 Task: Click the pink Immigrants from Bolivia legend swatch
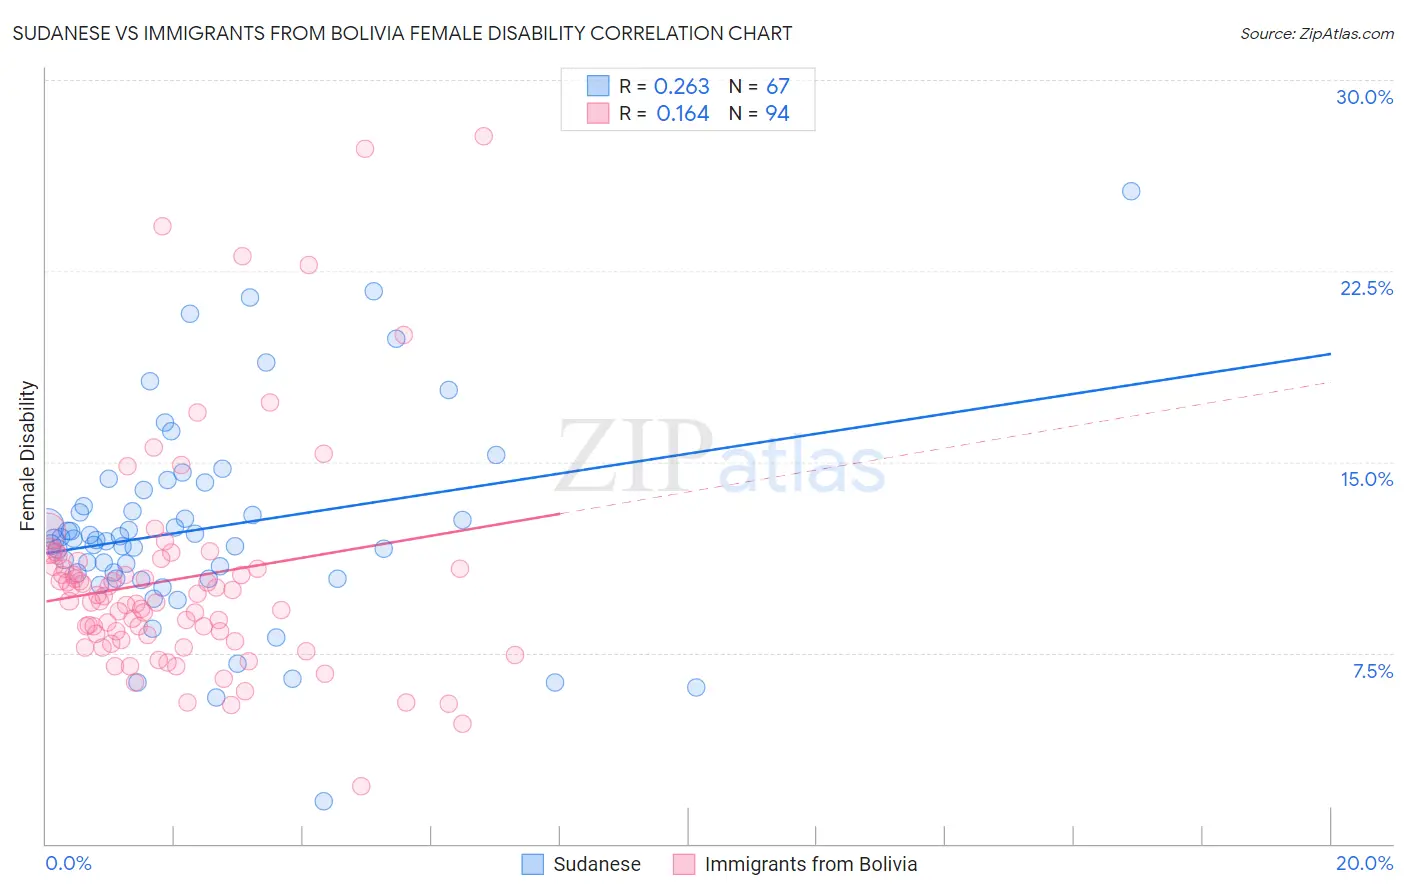click(684, 864)
